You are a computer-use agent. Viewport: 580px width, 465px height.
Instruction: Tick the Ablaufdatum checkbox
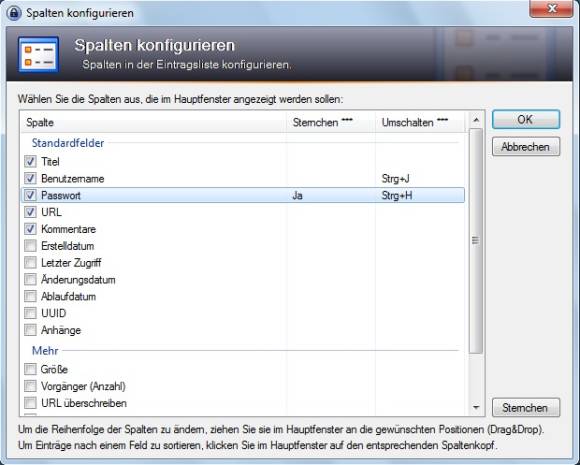[30, 296]
